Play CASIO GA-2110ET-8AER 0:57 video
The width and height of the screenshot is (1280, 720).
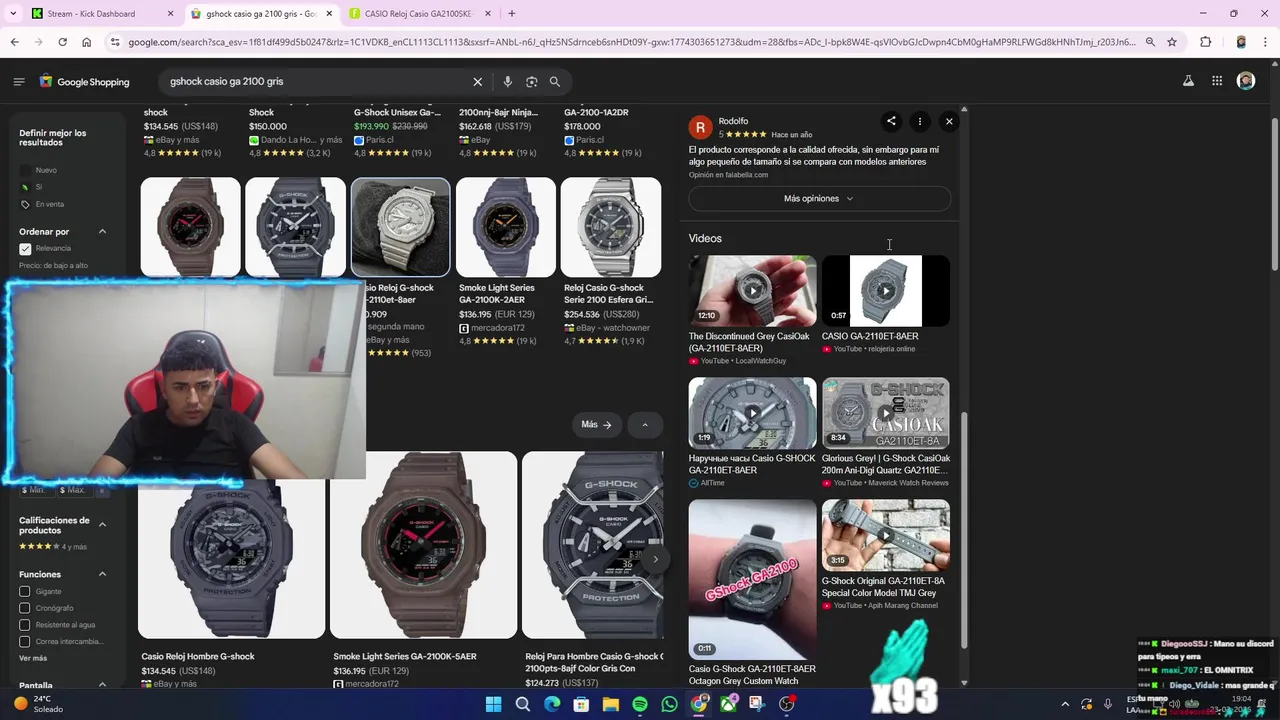885,291
